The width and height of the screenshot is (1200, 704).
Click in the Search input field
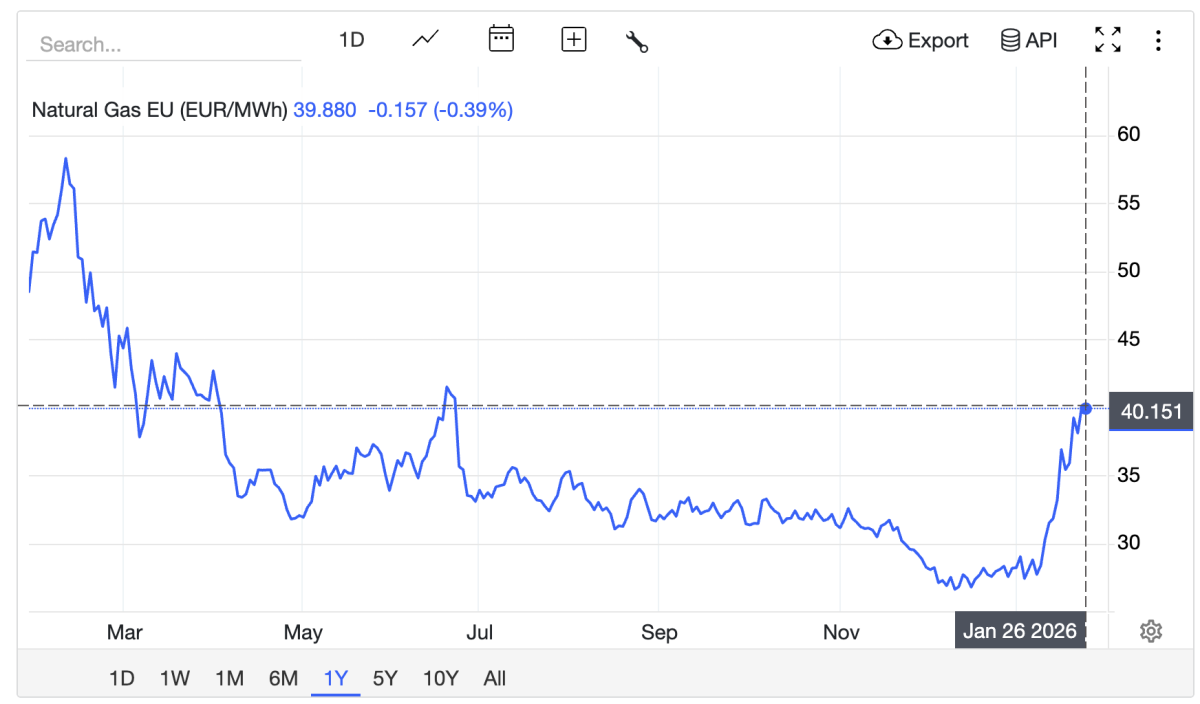click(163, 45)
